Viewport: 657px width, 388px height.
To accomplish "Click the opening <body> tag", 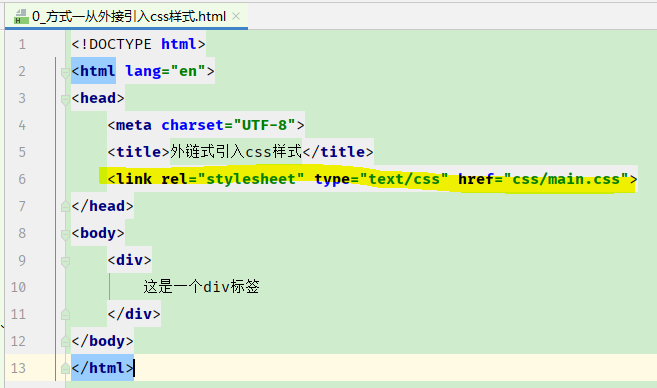I will click(x=98, y=233).
